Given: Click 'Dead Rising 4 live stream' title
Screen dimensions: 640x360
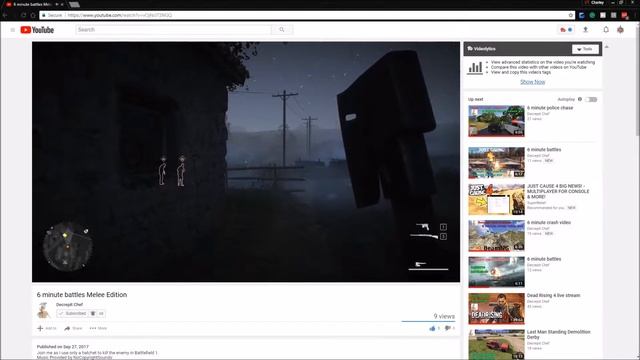Looking at the screenshot, I should pos(553,295).
